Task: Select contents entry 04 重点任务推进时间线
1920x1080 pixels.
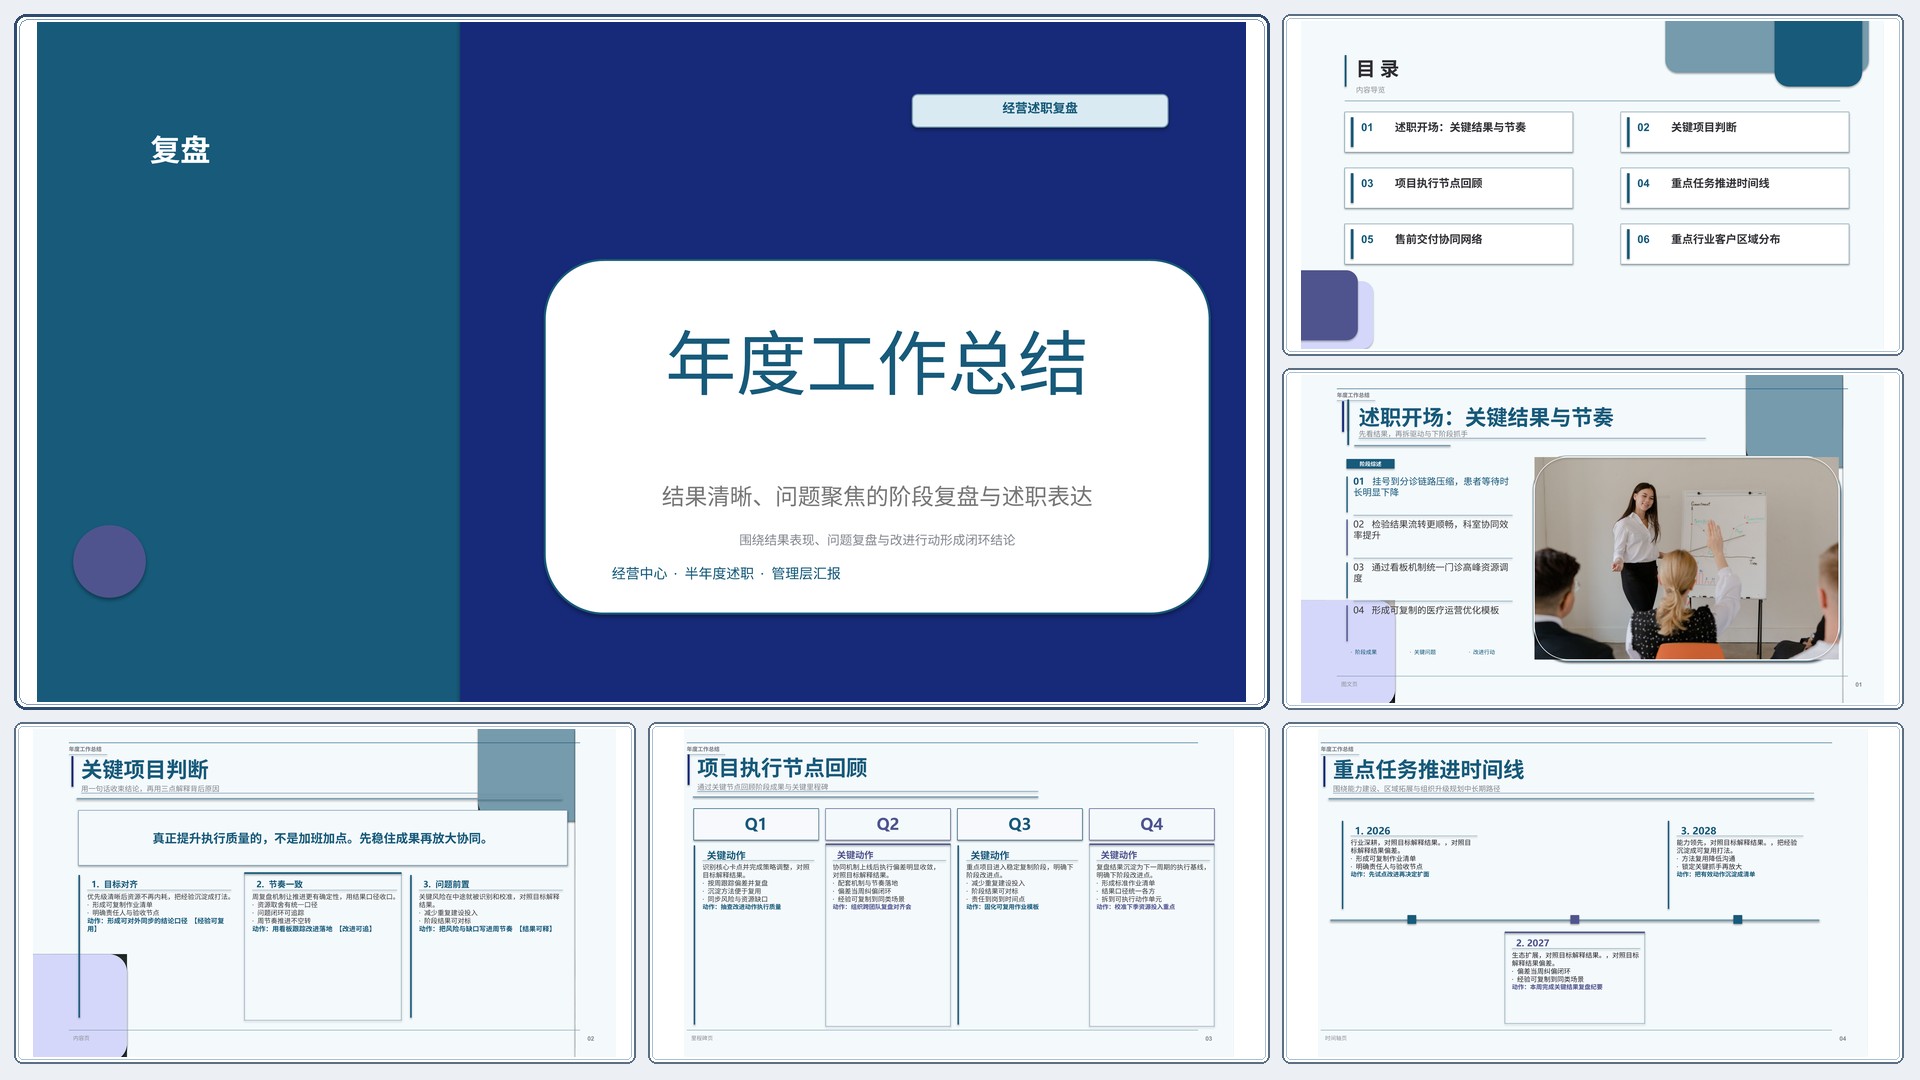Action: (x=1735, y=187)
